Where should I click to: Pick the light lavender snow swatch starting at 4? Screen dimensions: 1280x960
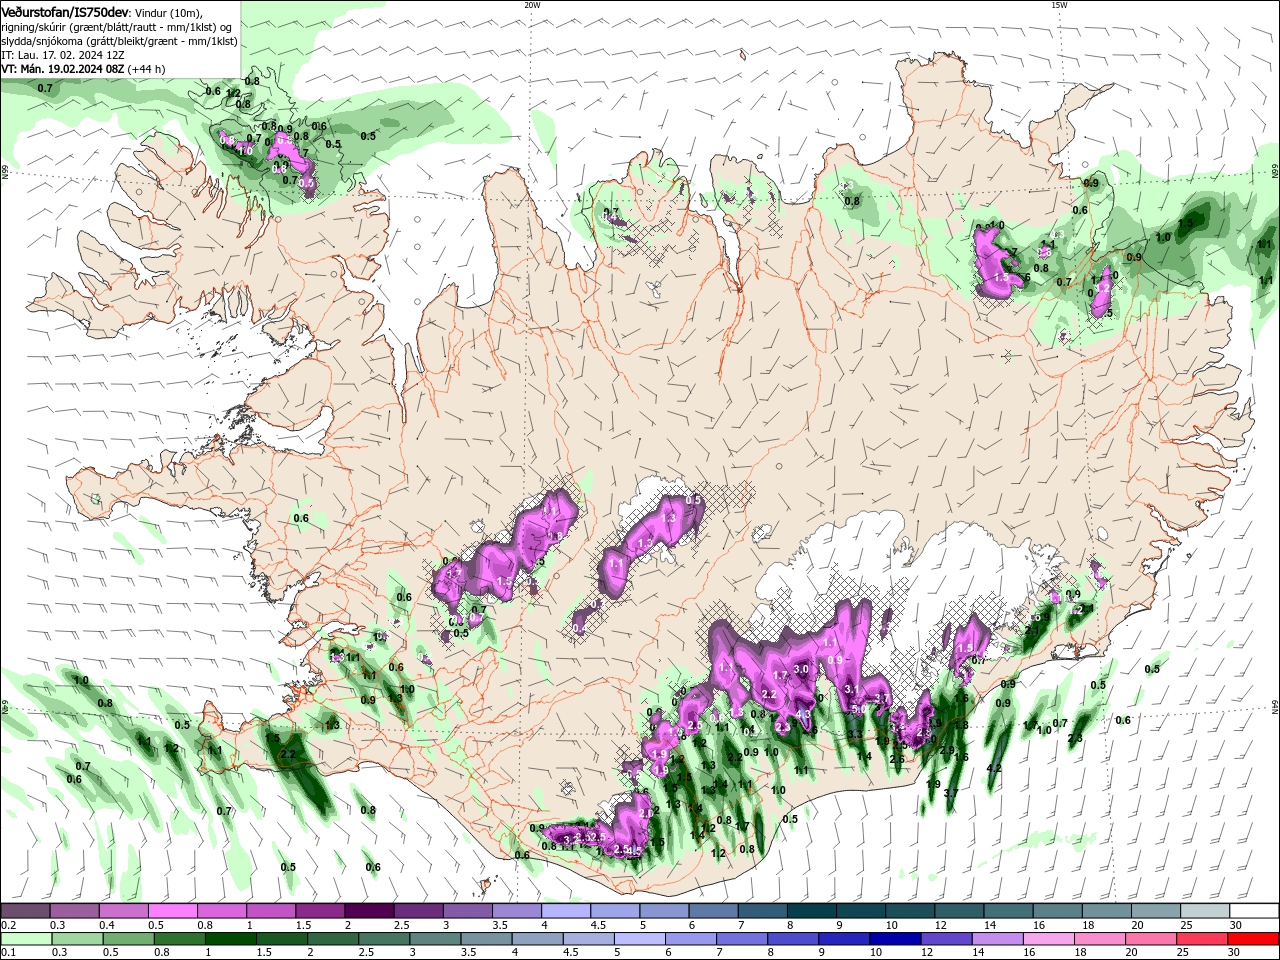[x=565, y=911]
